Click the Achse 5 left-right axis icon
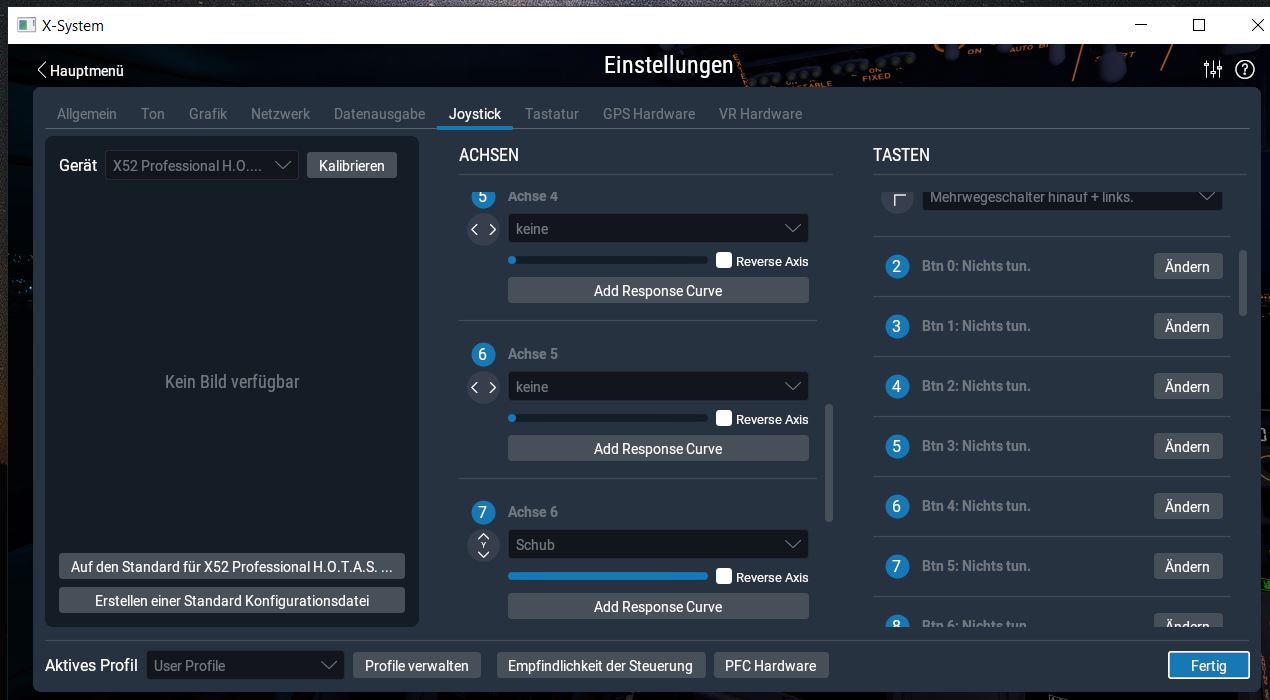The height and width of the screenshot is (700, 1270). click(x=483, y=387)
